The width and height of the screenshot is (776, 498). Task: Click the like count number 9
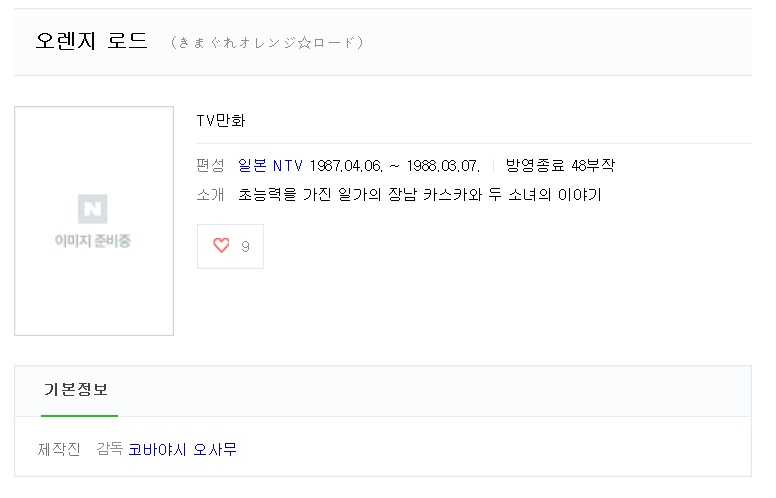tap(245, 246)
